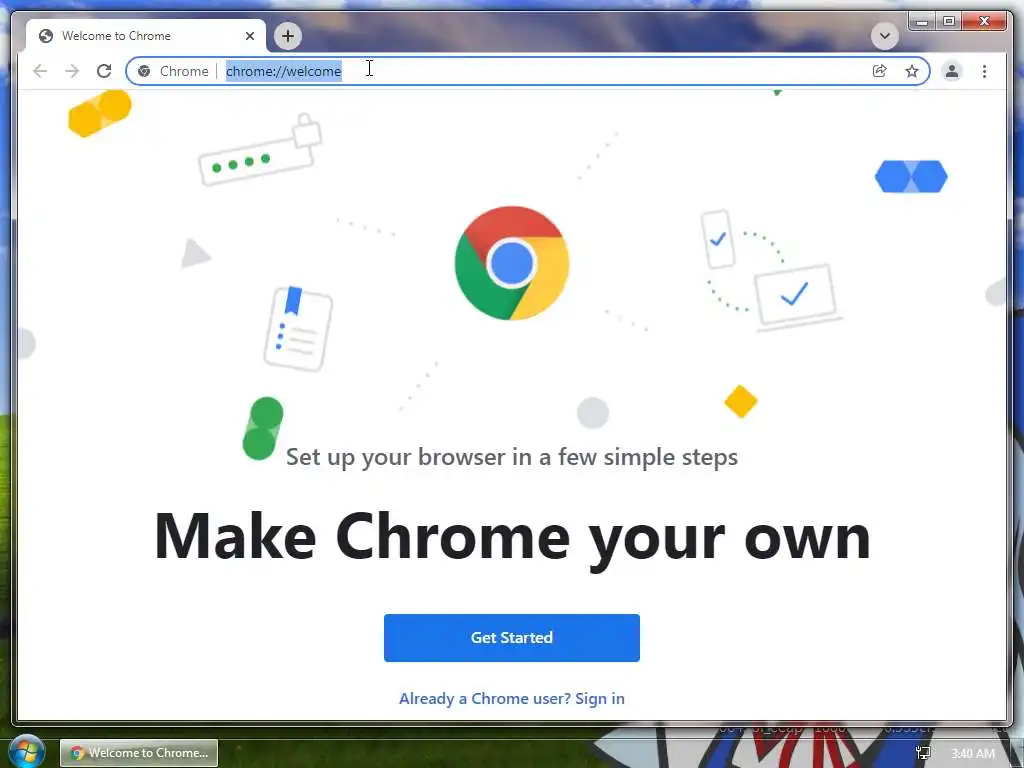Go forward with the forward arrow
This screenshot has width=1024, height=768.
pyautogui.click(x=72, y=71)
